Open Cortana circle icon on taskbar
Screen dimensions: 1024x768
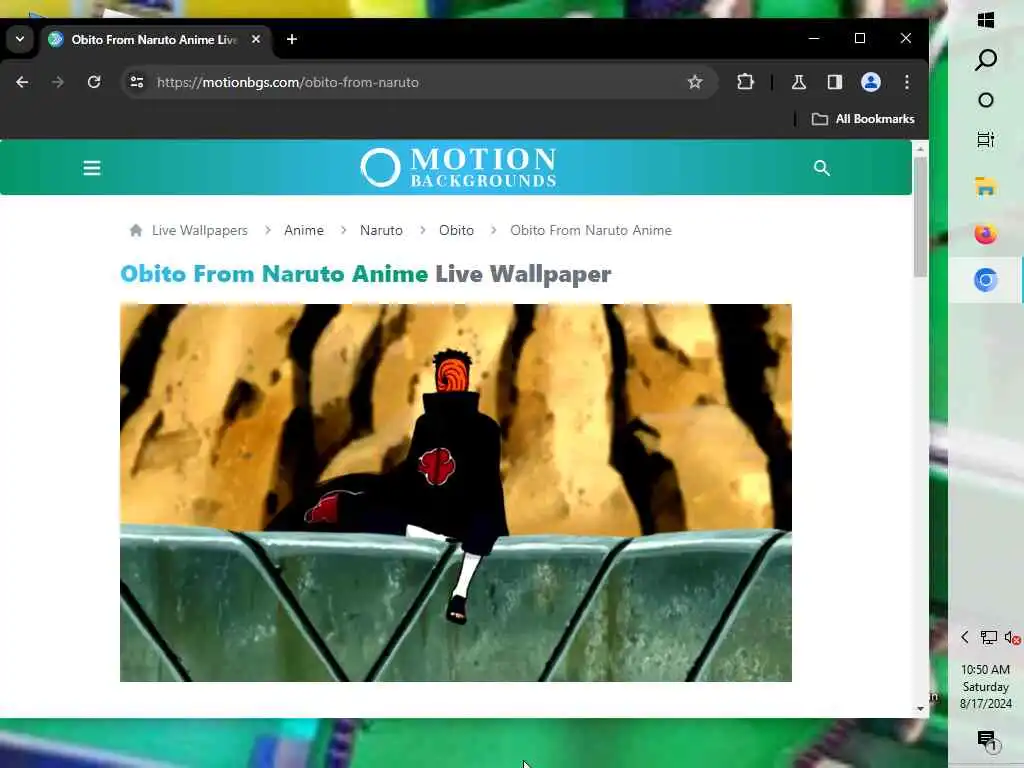(x=986, y=100)
